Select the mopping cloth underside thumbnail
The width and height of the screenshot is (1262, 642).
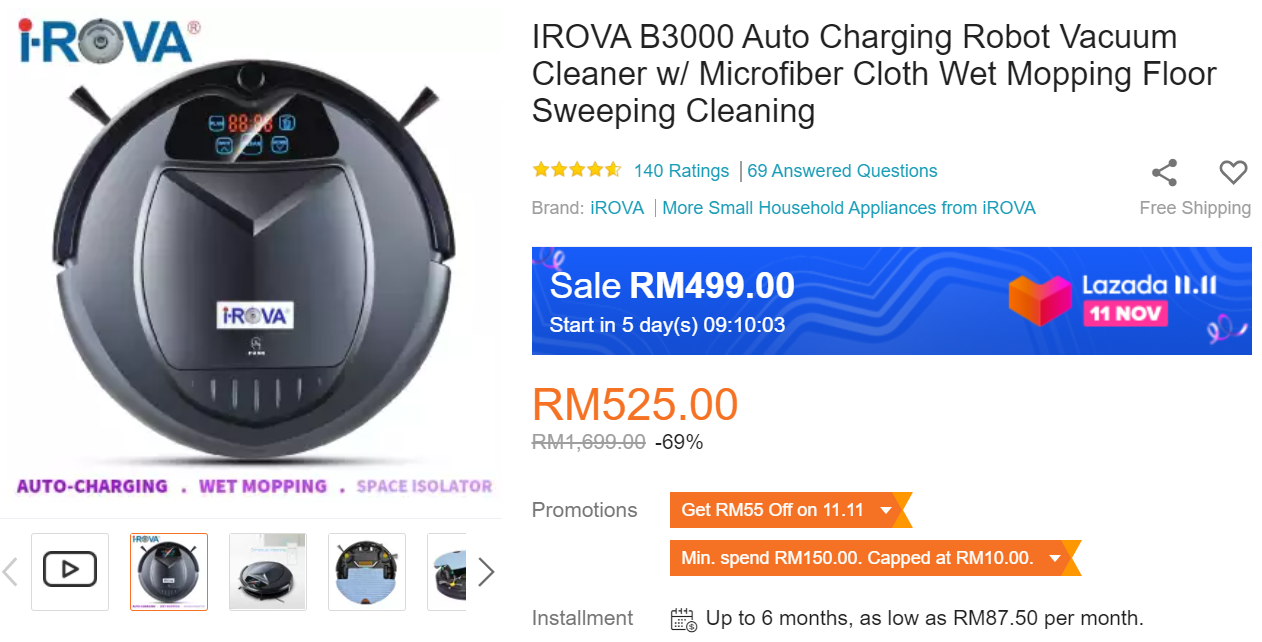click(367, 571)
